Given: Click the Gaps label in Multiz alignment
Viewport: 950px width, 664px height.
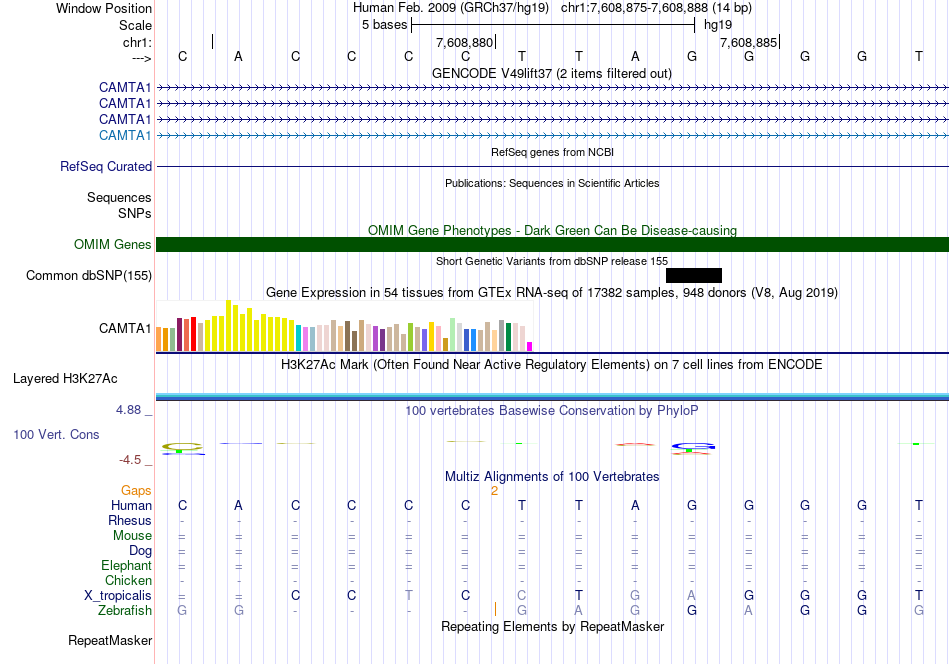Looking at the screenshot, I should pos(136,490).
